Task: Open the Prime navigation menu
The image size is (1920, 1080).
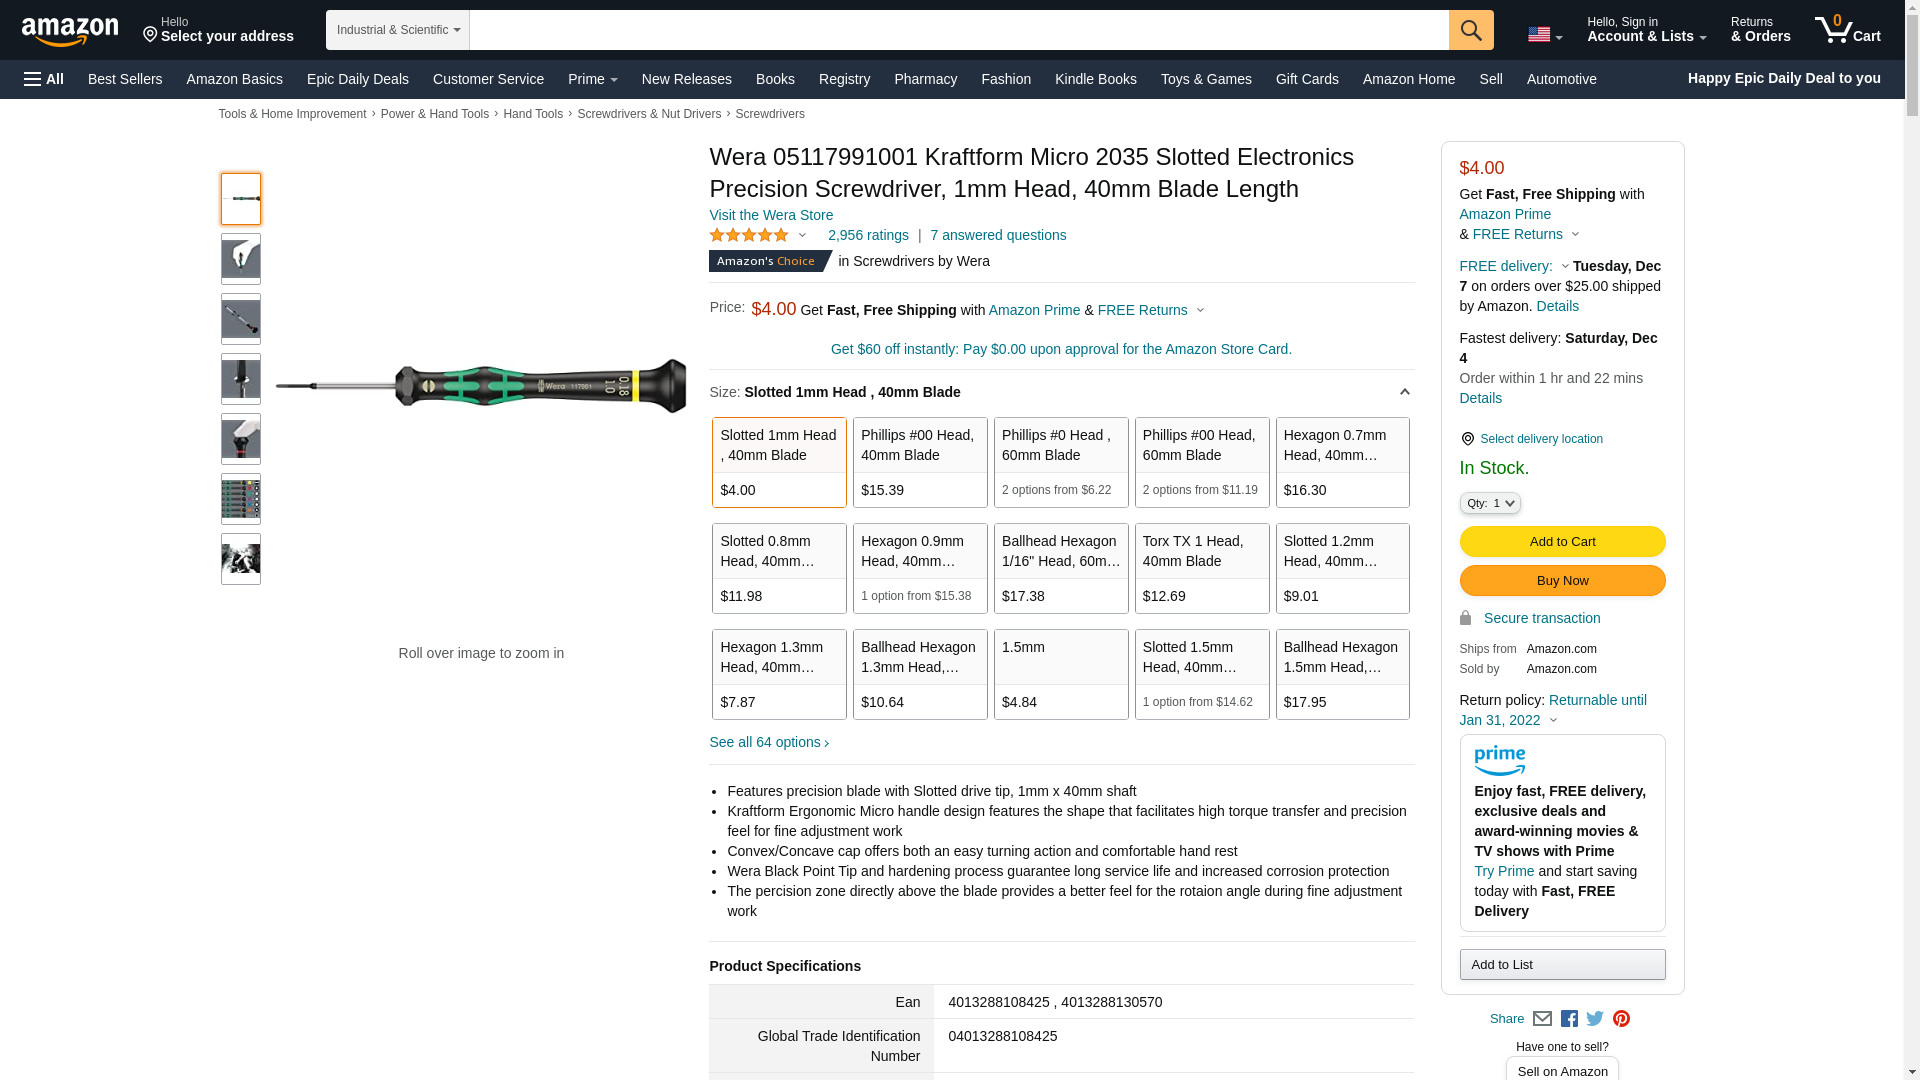Action: pyautogui.click(x=592, y=79)
